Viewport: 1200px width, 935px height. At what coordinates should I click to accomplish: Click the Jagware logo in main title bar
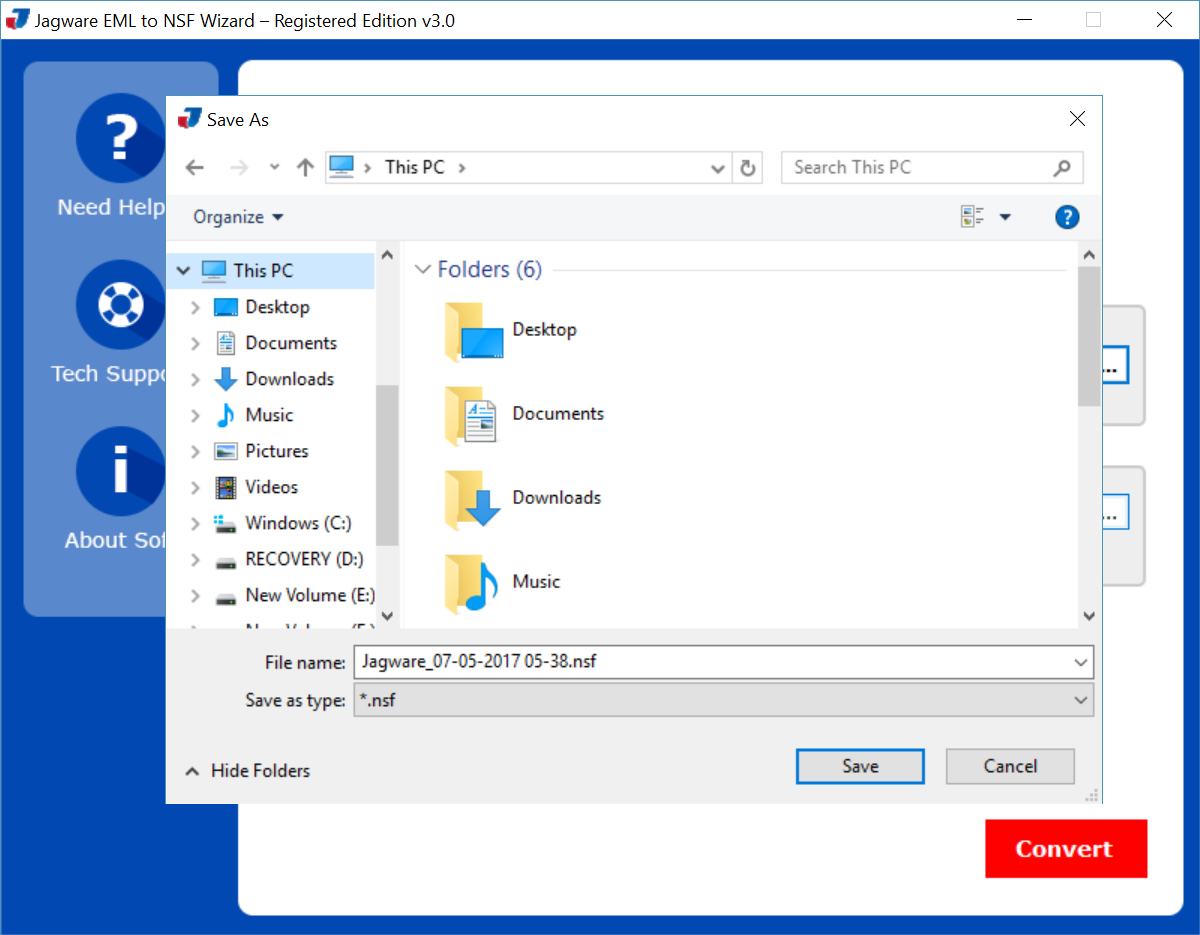17,20
